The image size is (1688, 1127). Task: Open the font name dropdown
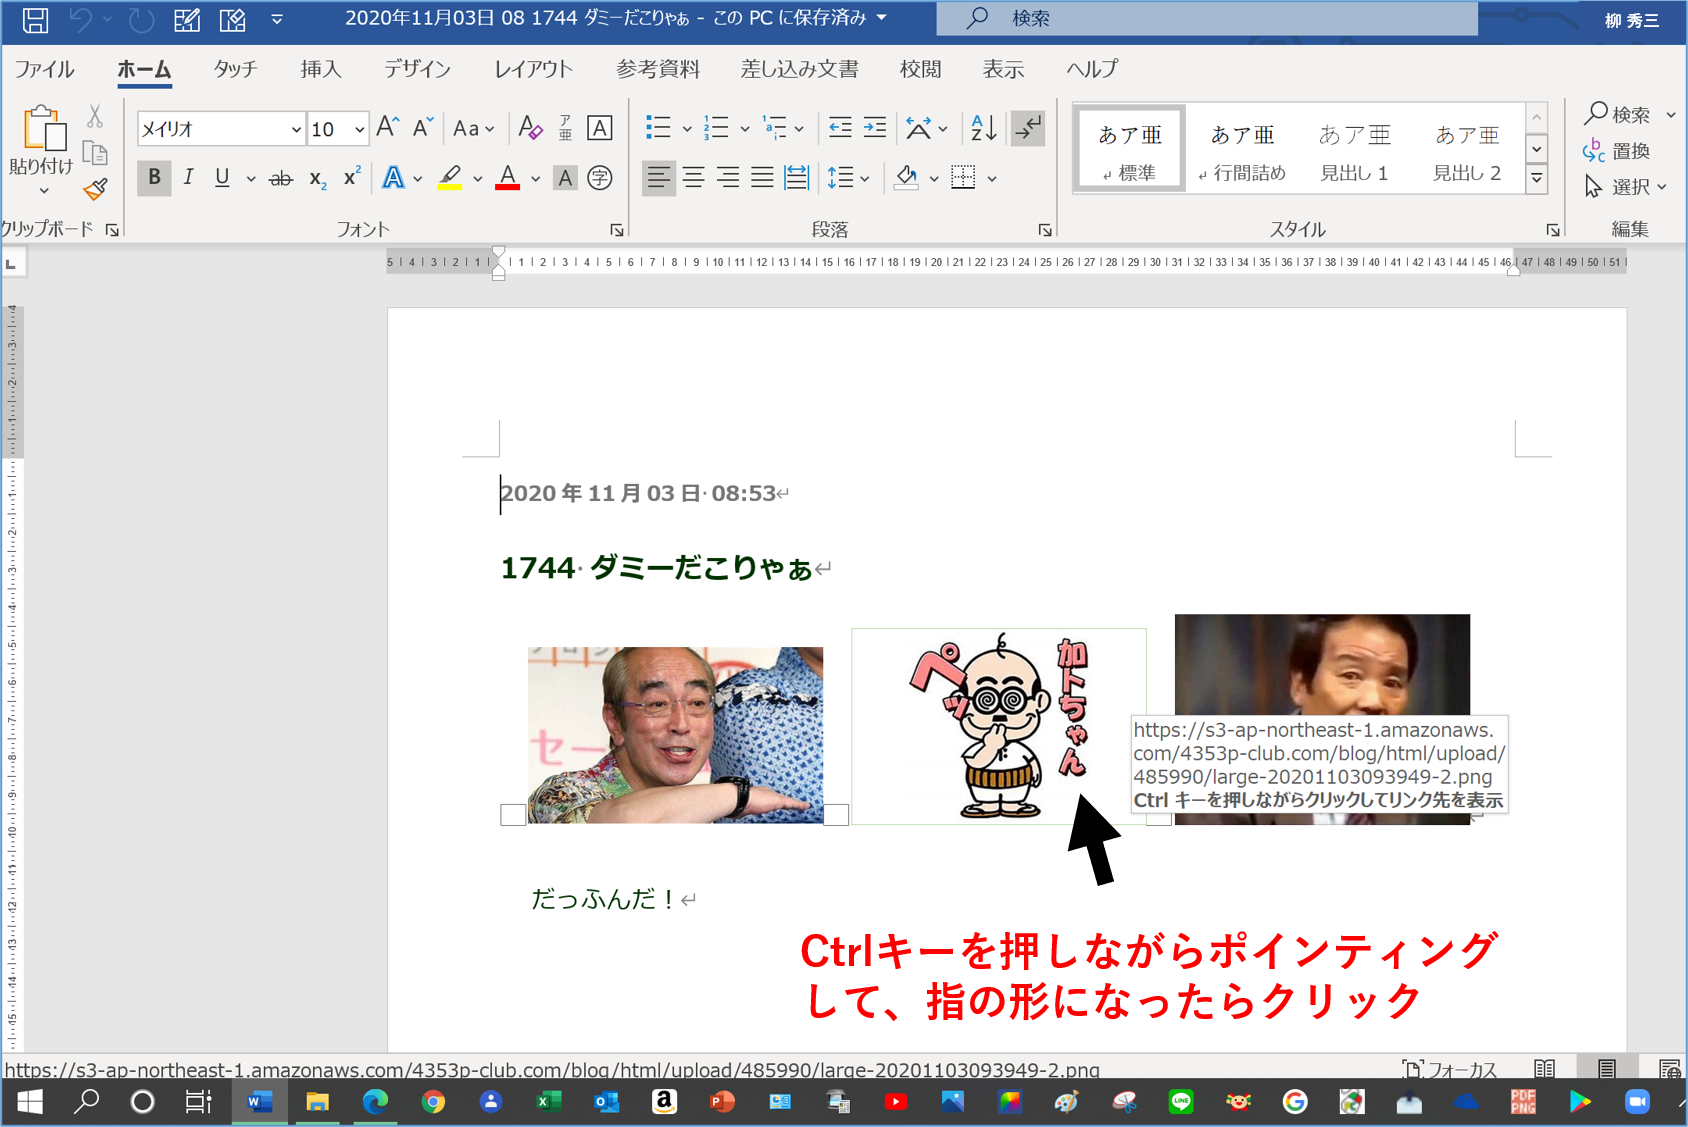[295, 129]
